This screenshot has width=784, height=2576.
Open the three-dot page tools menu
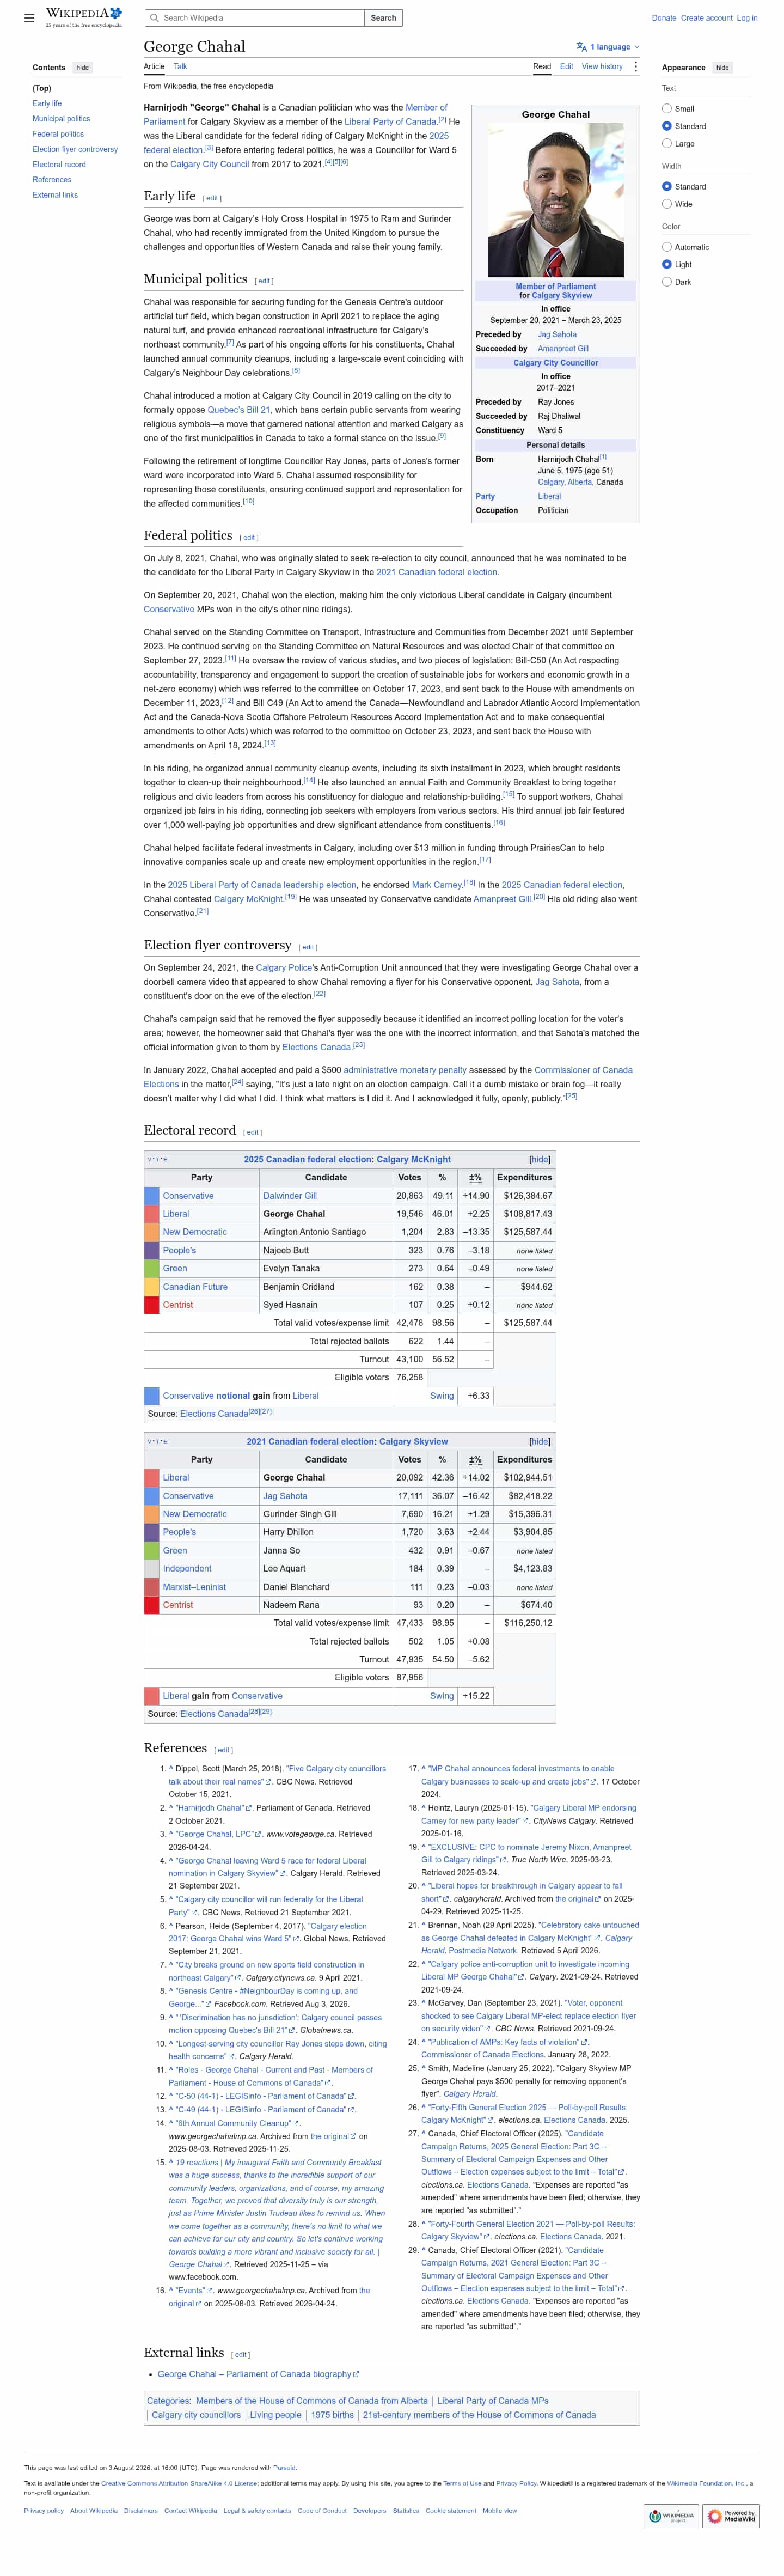pyautogui.click(x=635, y=67)
